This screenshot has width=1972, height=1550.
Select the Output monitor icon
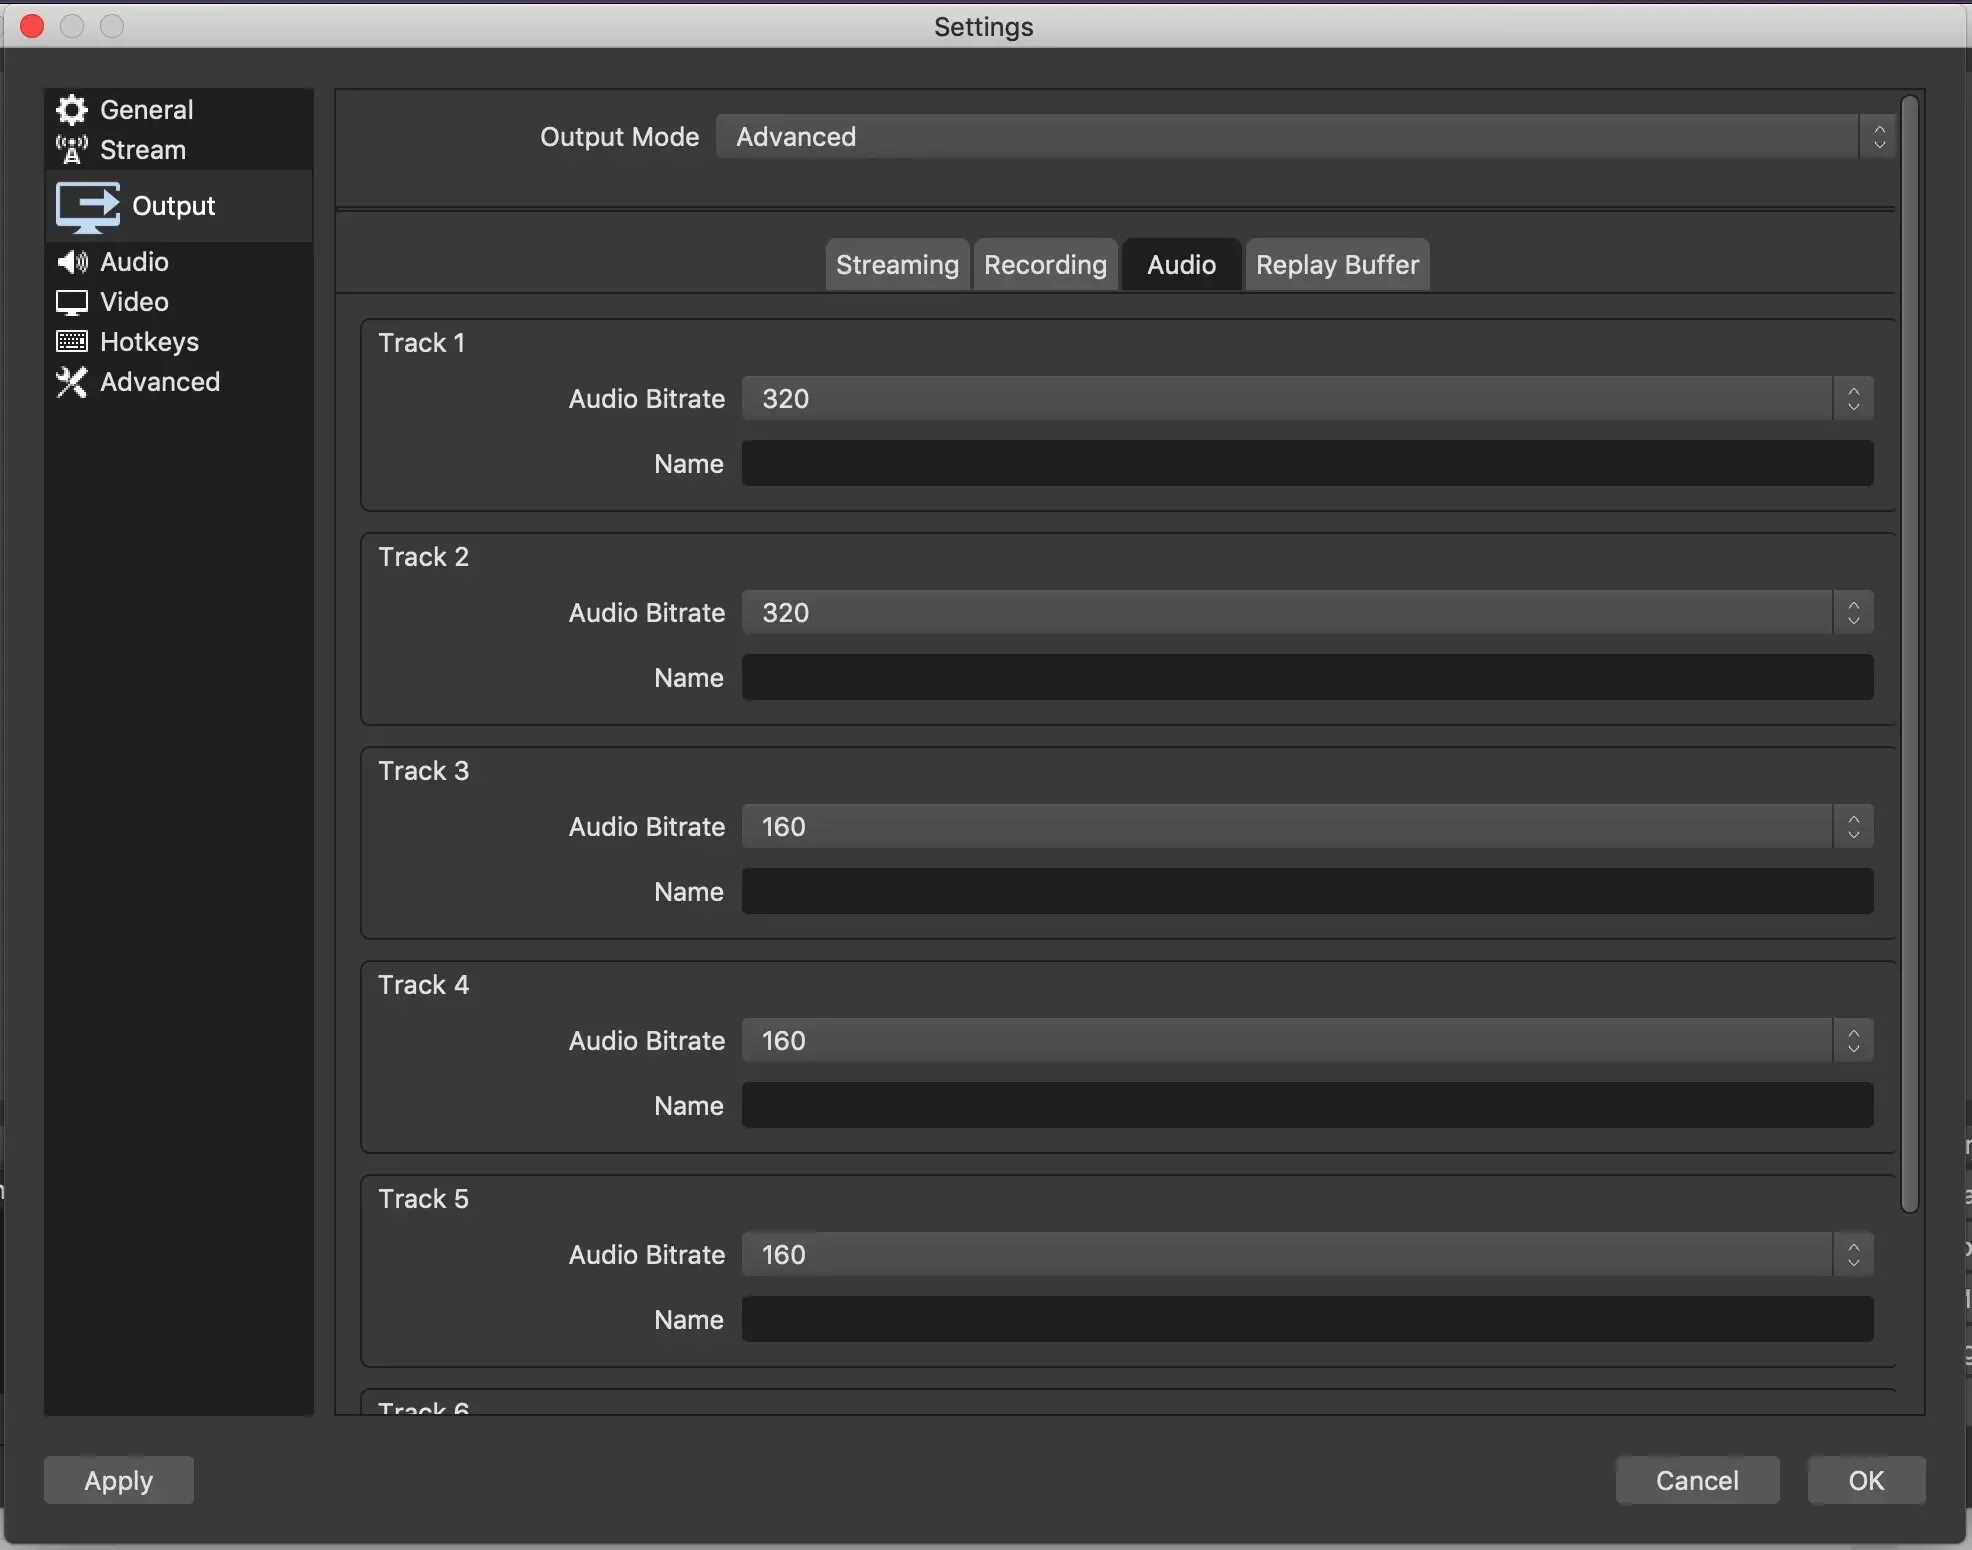click(x=88, y=206)
